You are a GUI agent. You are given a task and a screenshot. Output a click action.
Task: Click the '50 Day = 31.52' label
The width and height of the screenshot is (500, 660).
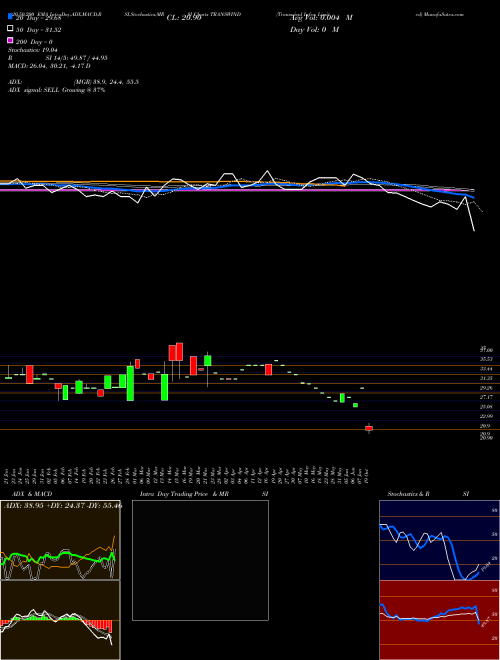coord(38,30)
